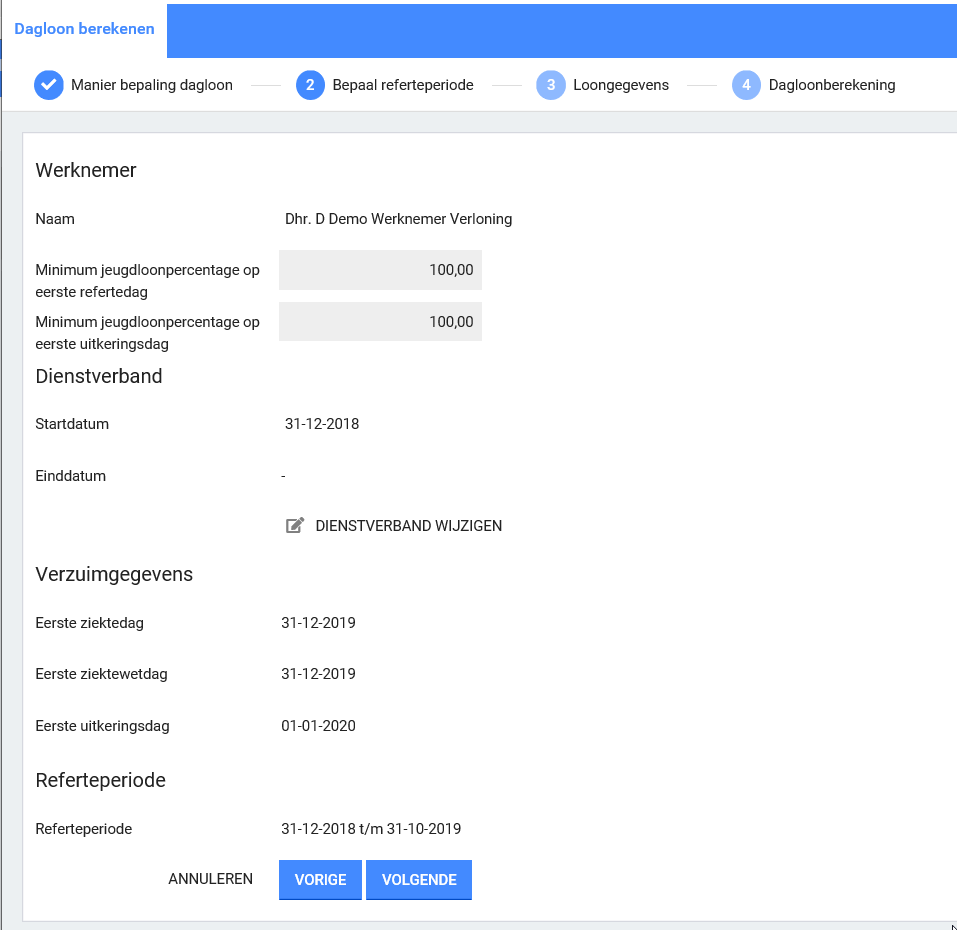
Task: Go back with the VORIGE button
Action: [320, 880]
